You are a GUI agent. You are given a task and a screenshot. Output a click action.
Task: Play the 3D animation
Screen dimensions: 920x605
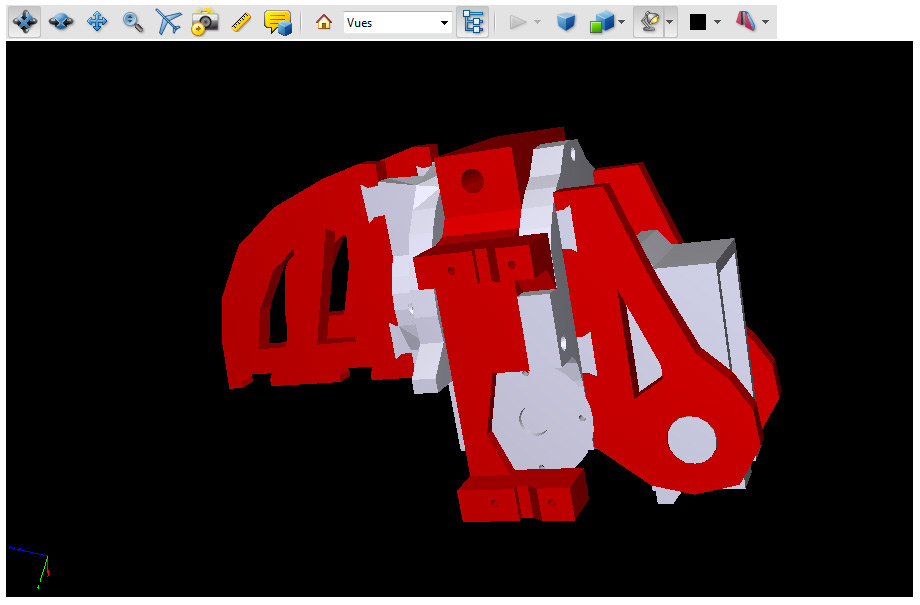point(518,22)
